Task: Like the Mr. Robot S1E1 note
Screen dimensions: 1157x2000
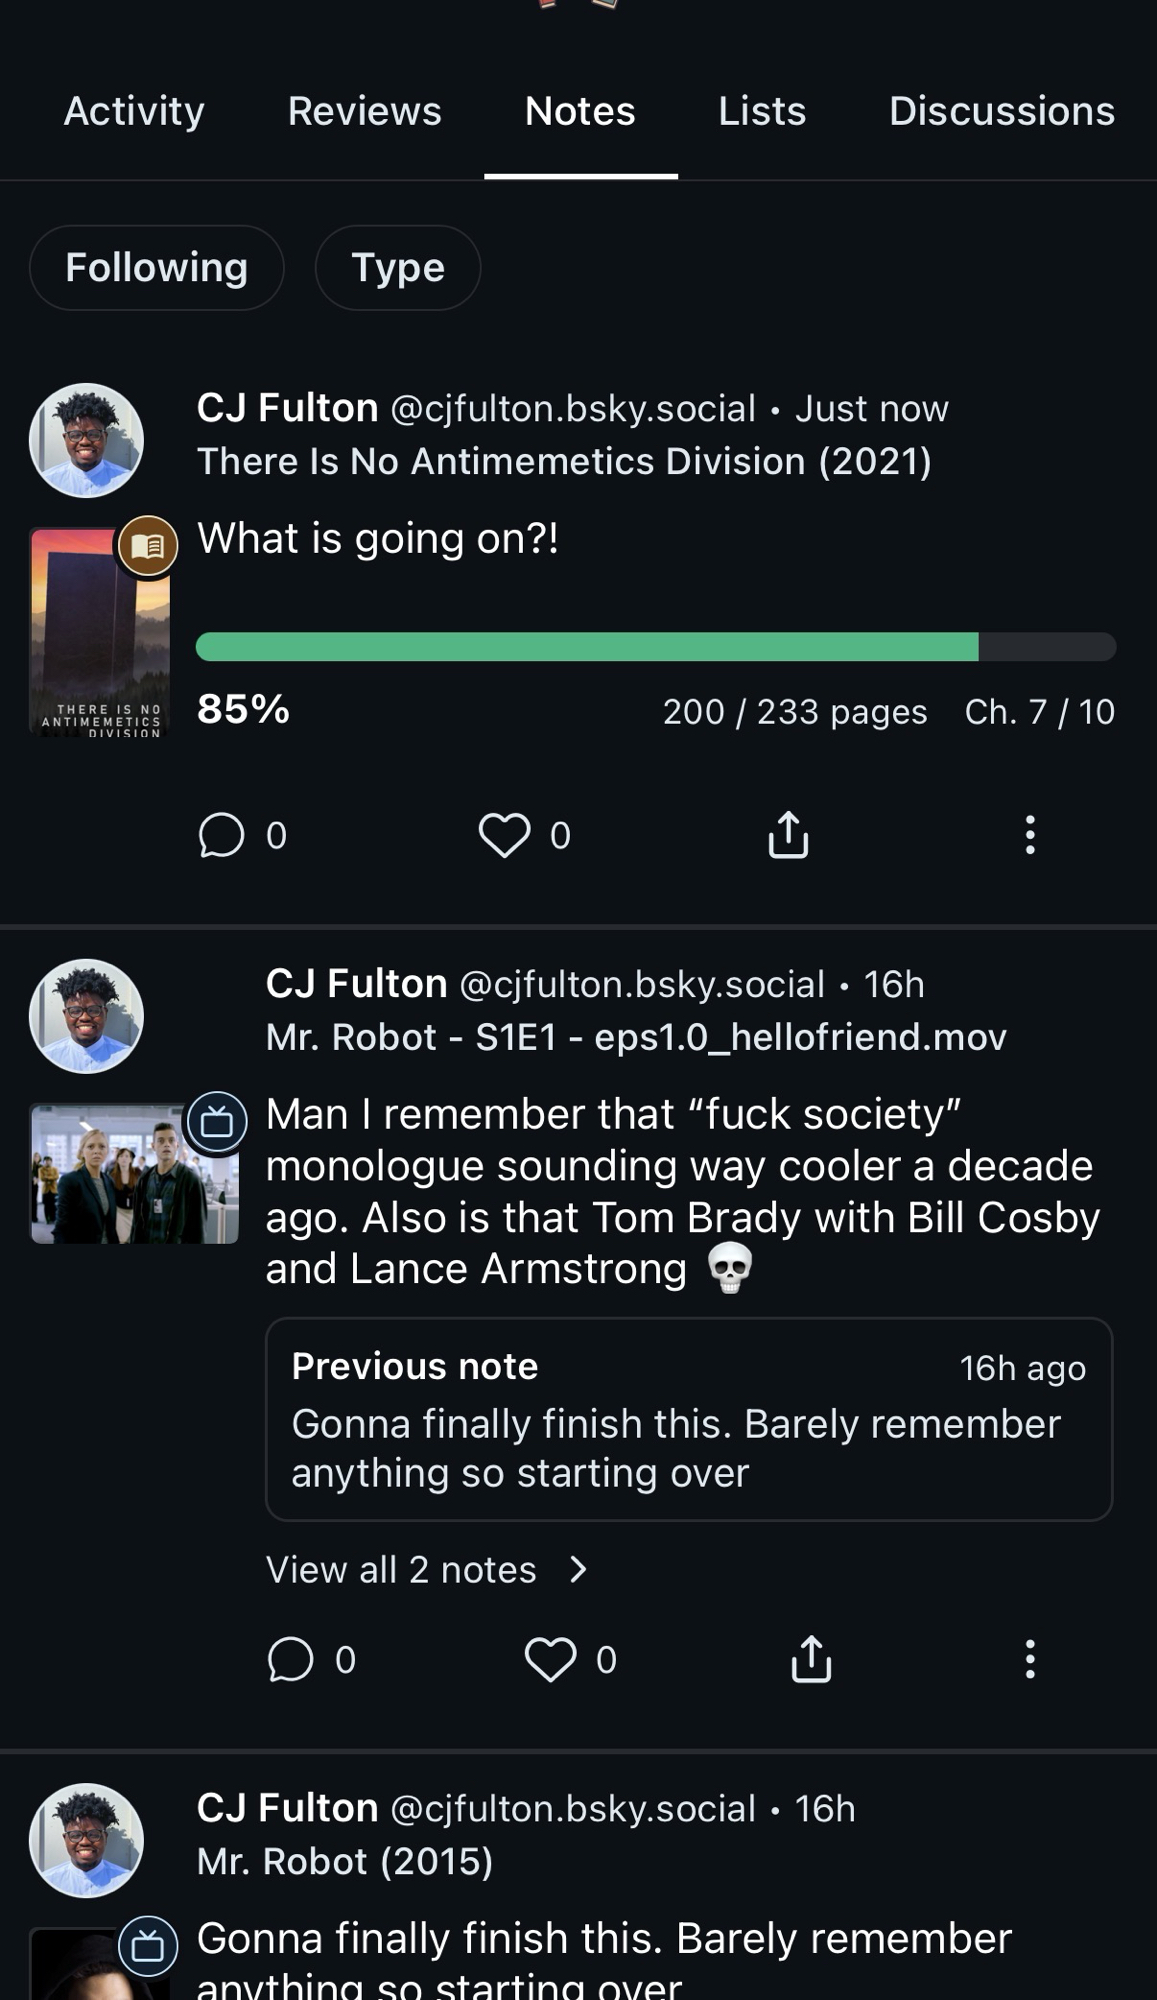Action: point(550,1660)
